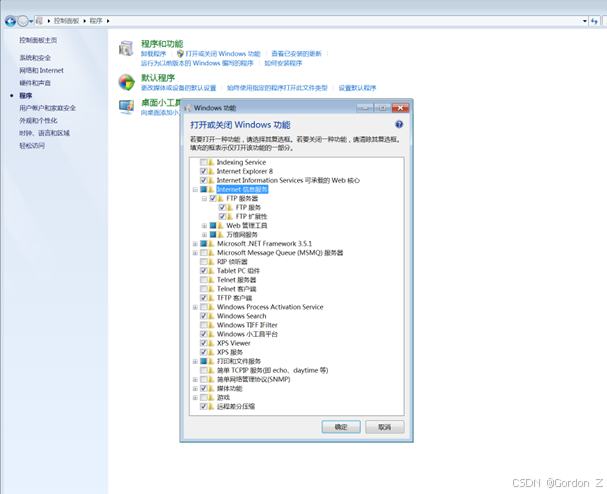Click the 程序和功能 category icon
The height and width of the screenshot is (494, 607).
(x=126, y=49)
